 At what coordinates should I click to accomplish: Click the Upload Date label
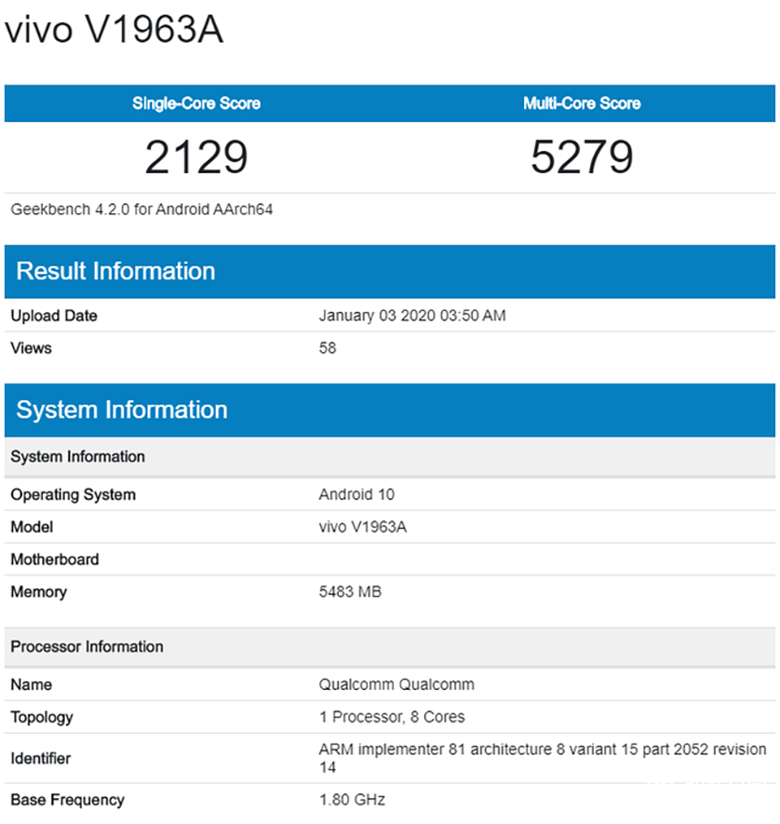[54, 316]
